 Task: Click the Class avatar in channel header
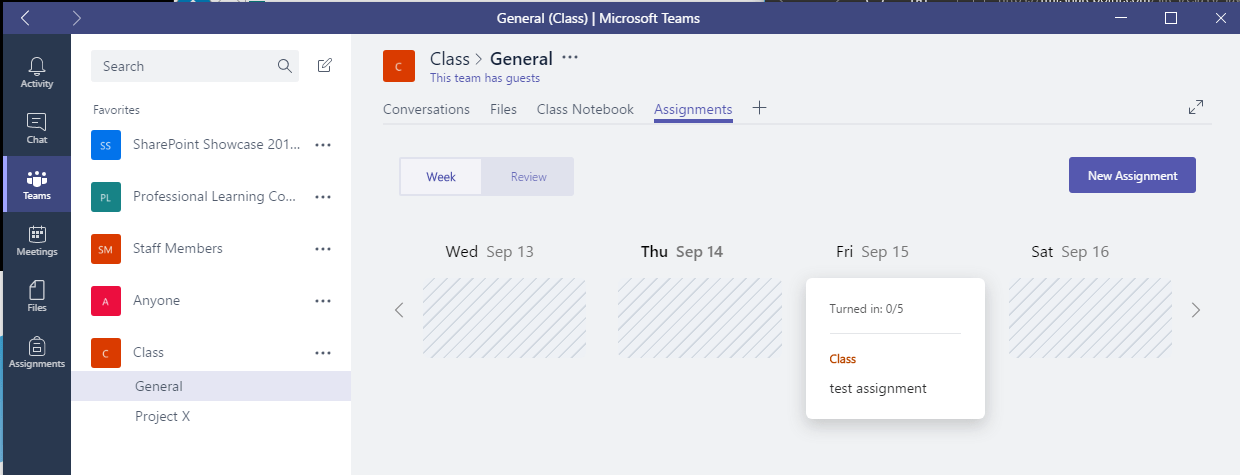pyautogui.click(x=399, y=66)
